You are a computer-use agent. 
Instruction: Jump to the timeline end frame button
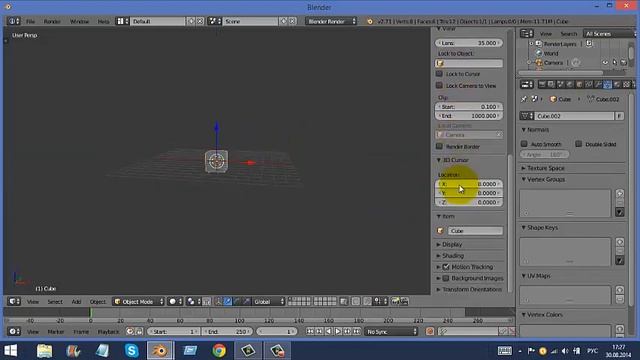(356, 331)
